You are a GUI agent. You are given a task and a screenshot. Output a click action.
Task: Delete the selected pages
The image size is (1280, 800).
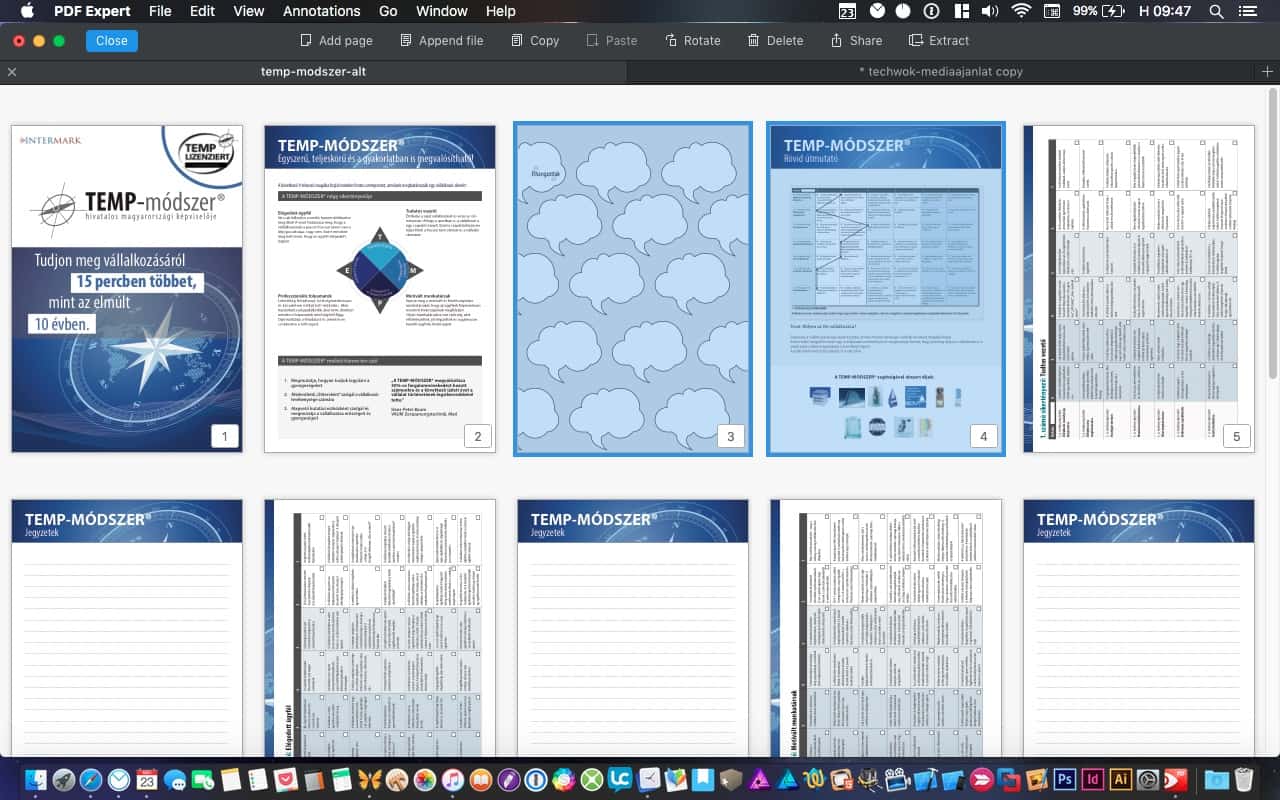[775, 41]
